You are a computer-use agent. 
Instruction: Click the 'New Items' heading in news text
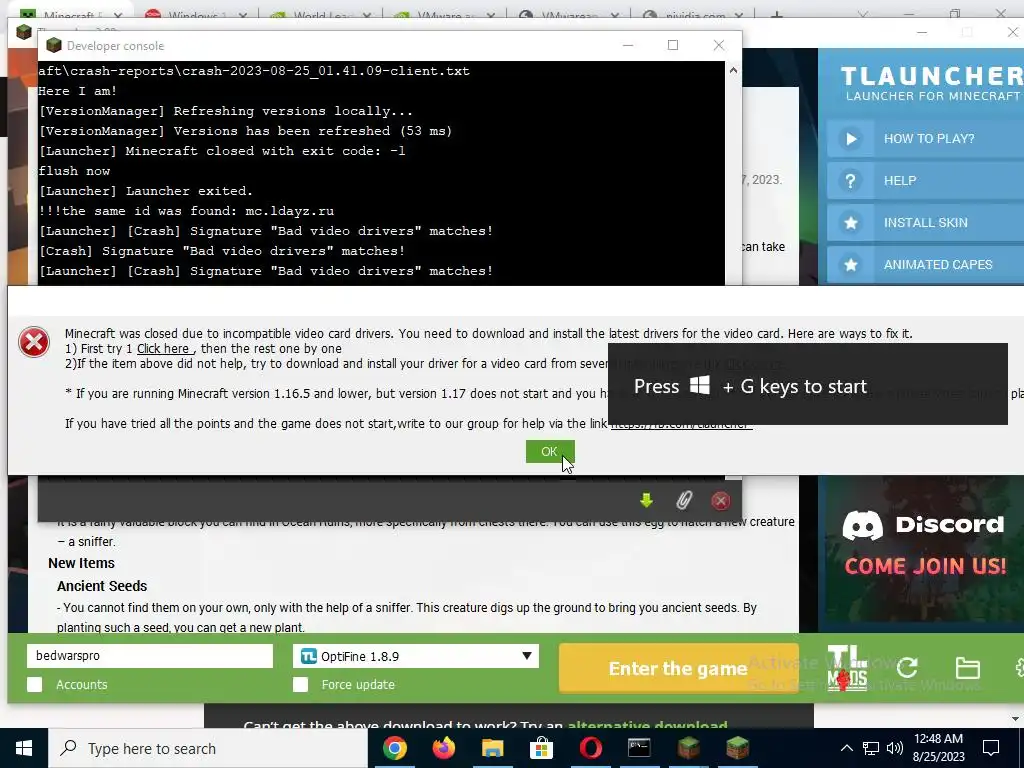81,563
